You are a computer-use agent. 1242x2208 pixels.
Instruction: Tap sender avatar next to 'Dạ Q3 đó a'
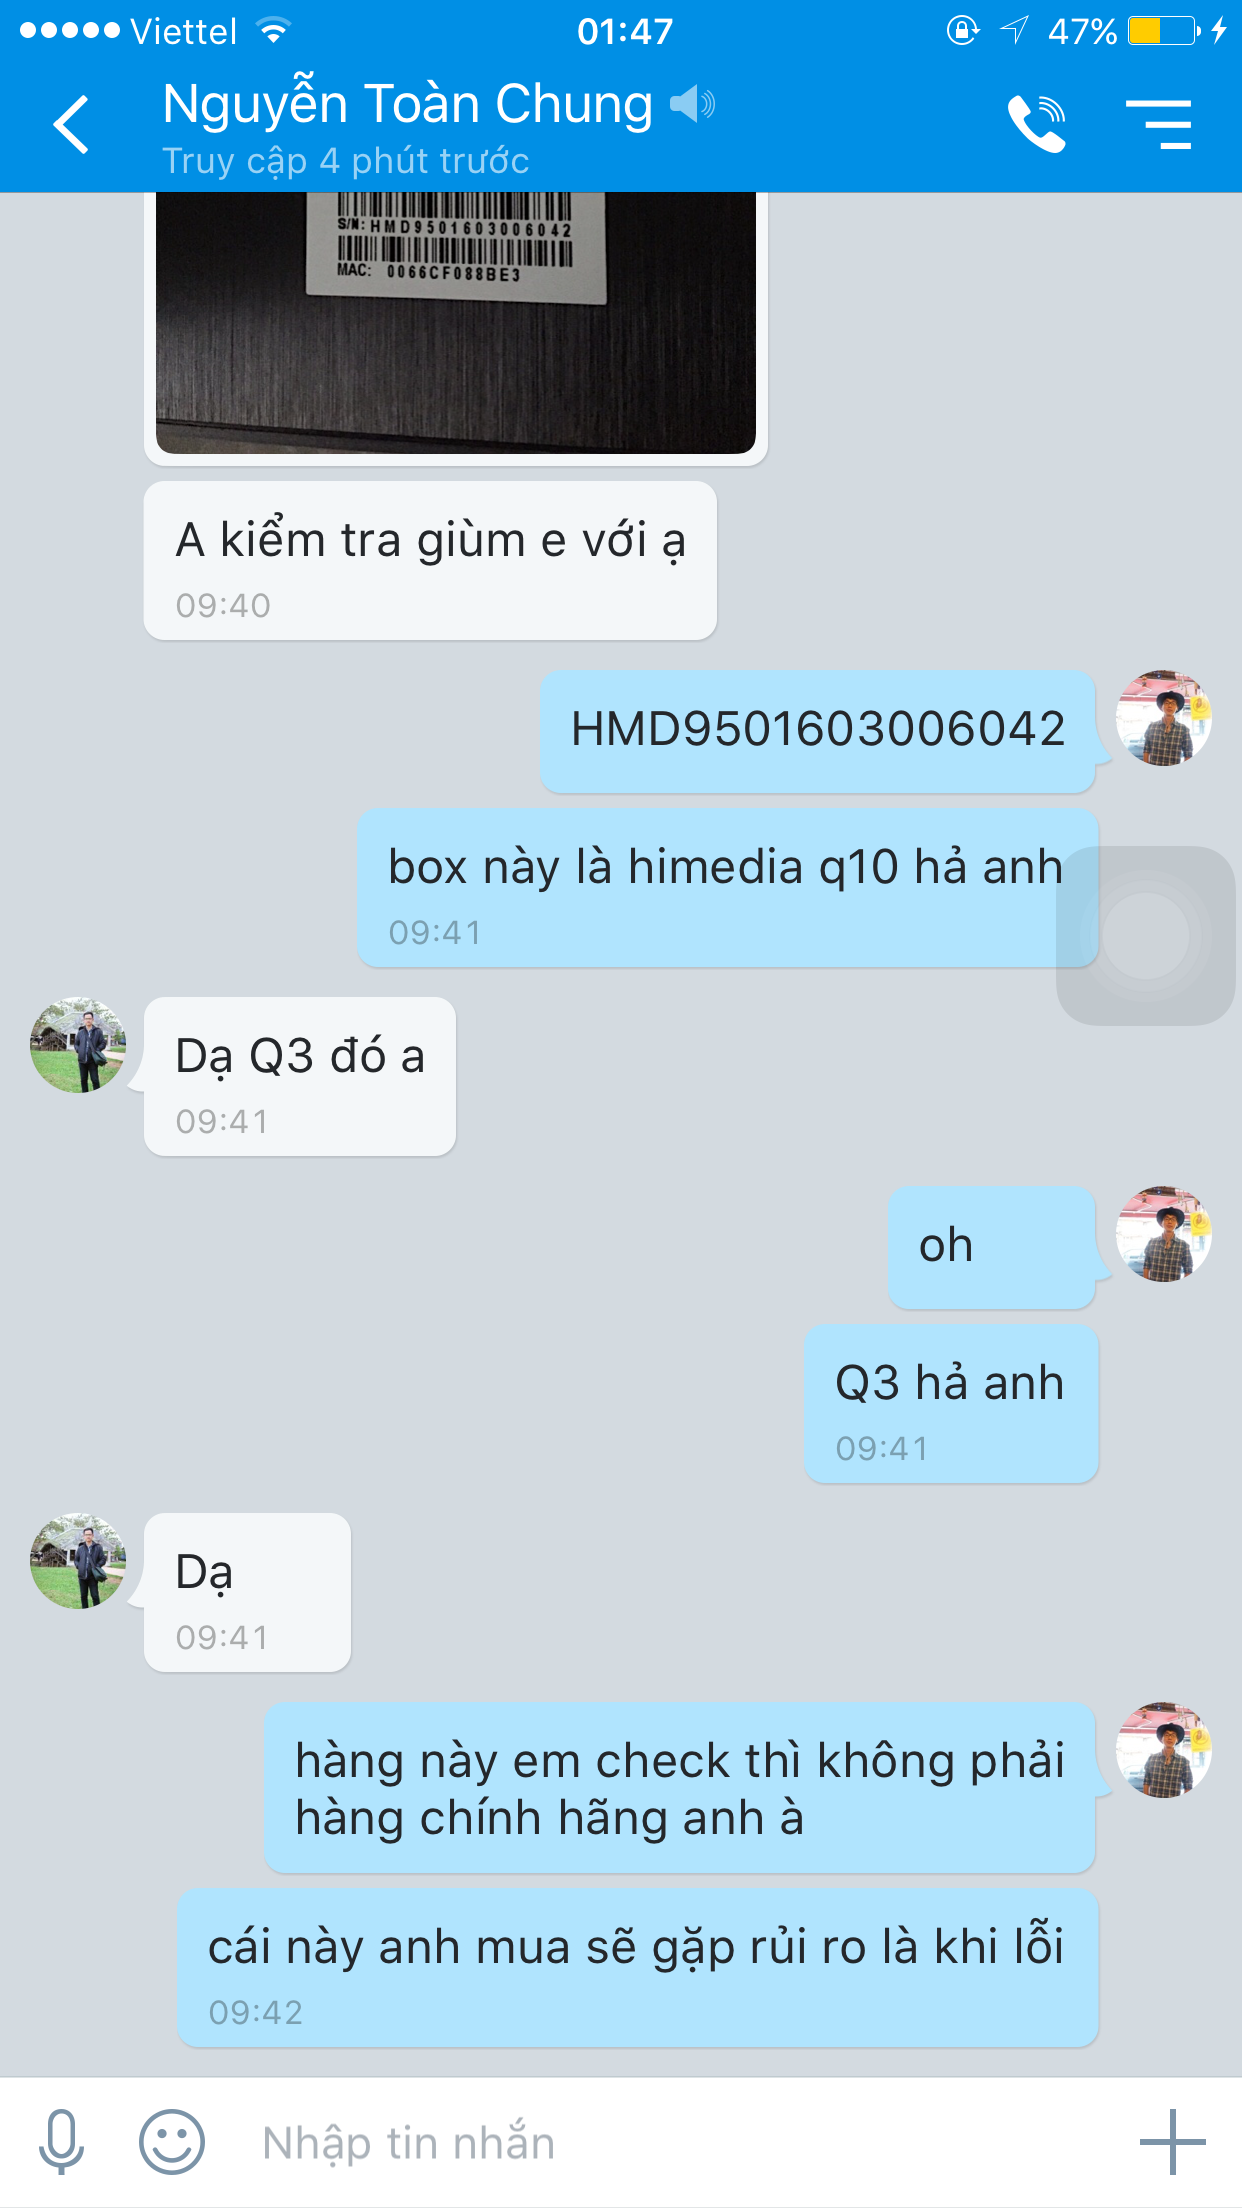tap(78, 1045)
